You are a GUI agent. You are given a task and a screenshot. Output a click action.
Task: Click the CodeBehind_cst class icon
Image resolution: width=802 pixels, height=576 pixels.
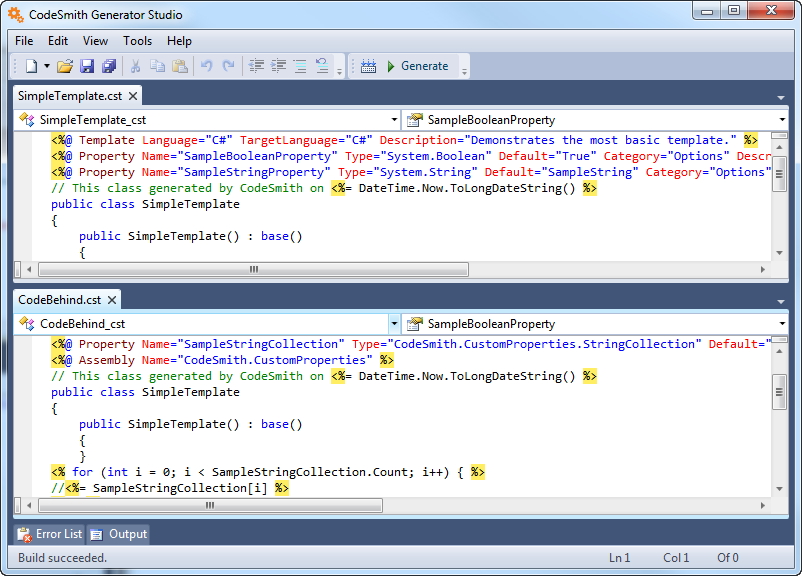[x=27, y=324]
